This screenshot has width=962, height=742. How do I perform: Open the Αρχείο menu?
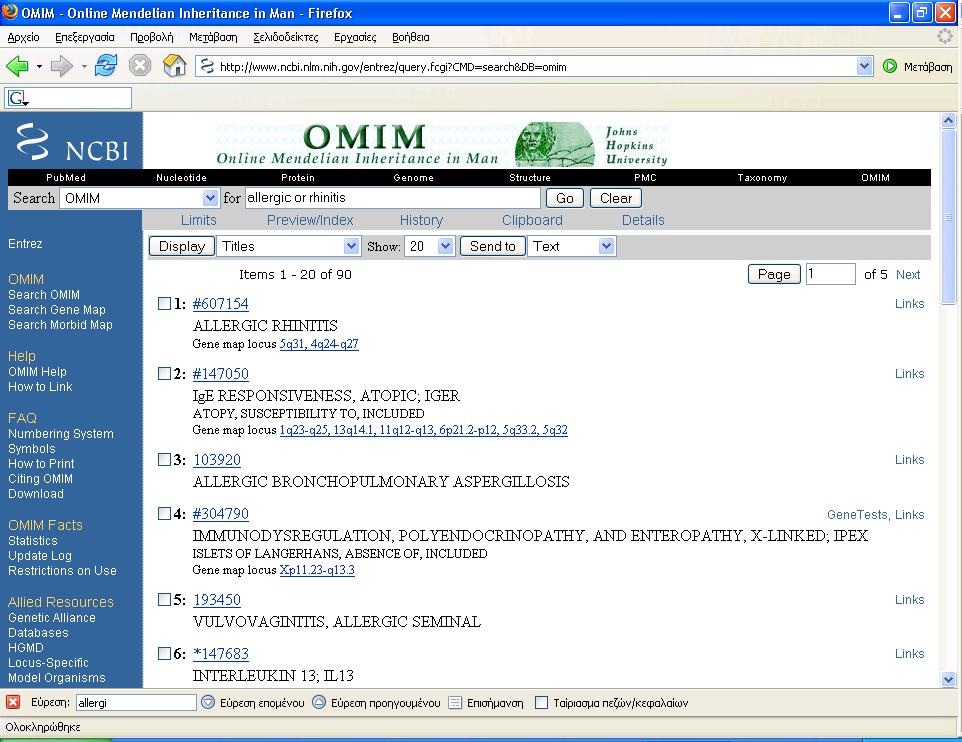pyautogui.click(x=23, y=37)
